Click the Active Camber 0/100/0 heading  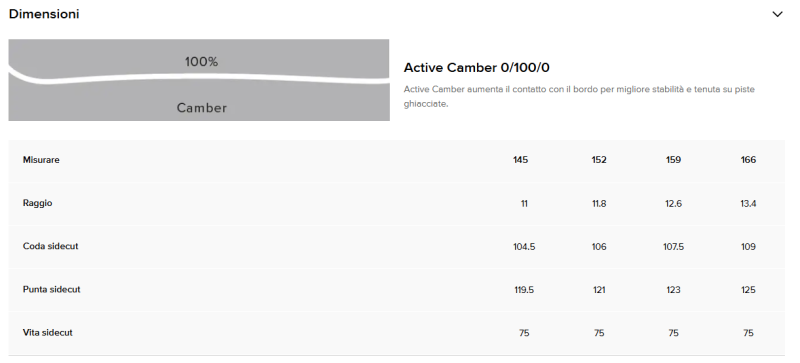[x=477, y=67]
